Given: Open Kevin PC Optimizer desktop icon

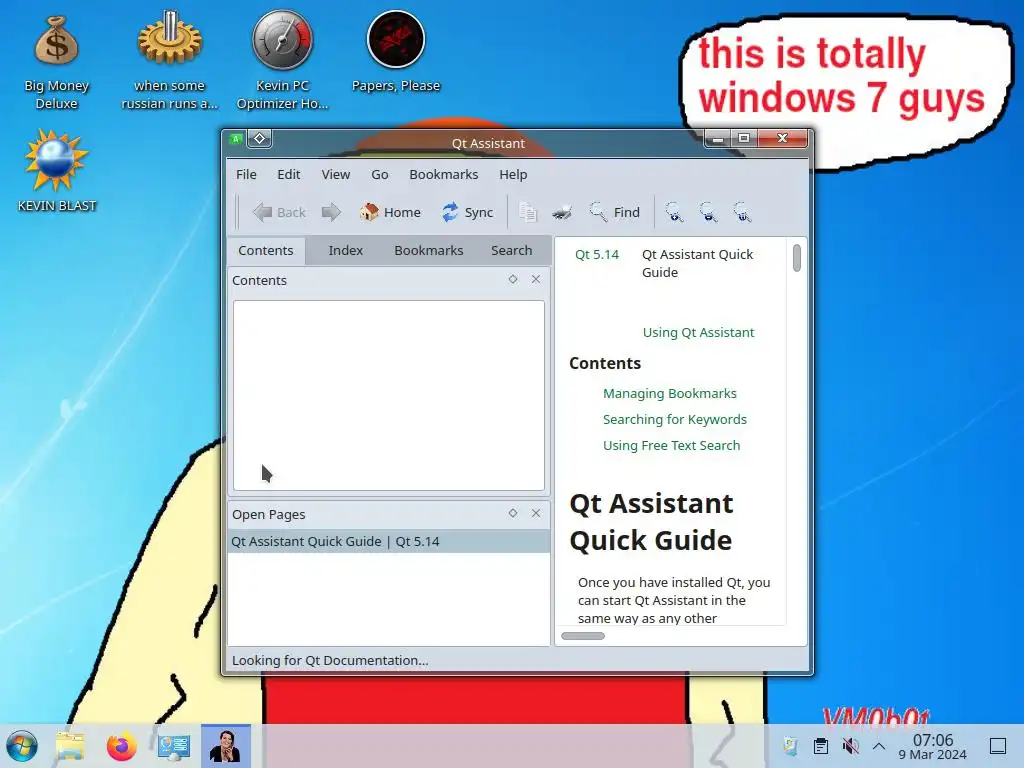Looking at the screenshot, I should (282, 60).
